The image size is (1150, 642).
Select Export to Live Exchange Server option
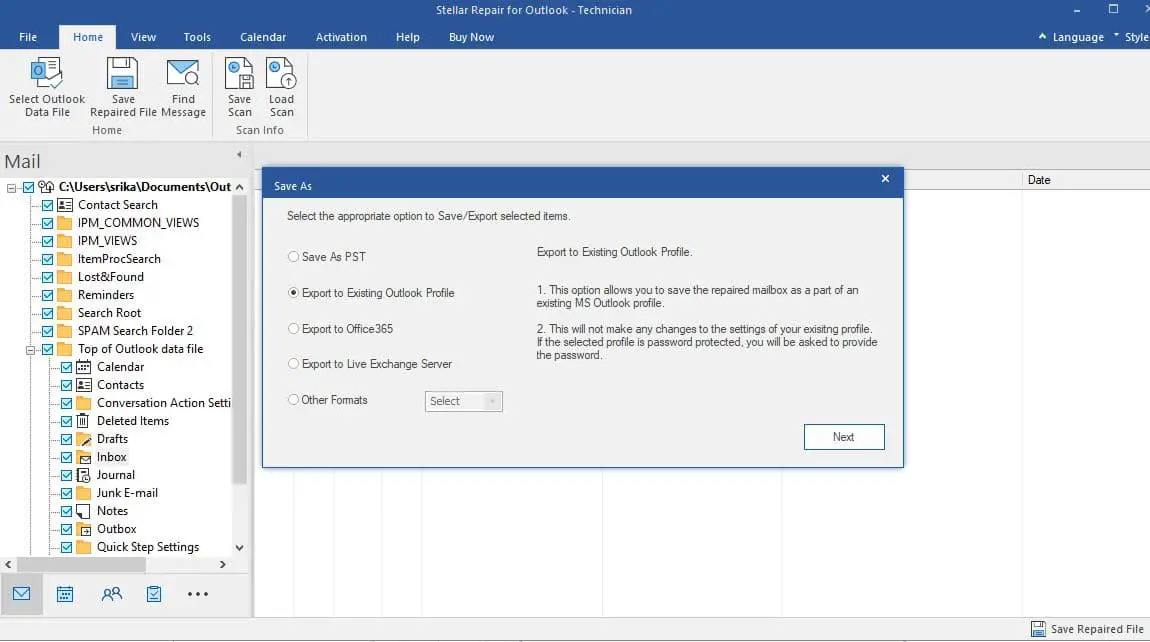(293, 364)
